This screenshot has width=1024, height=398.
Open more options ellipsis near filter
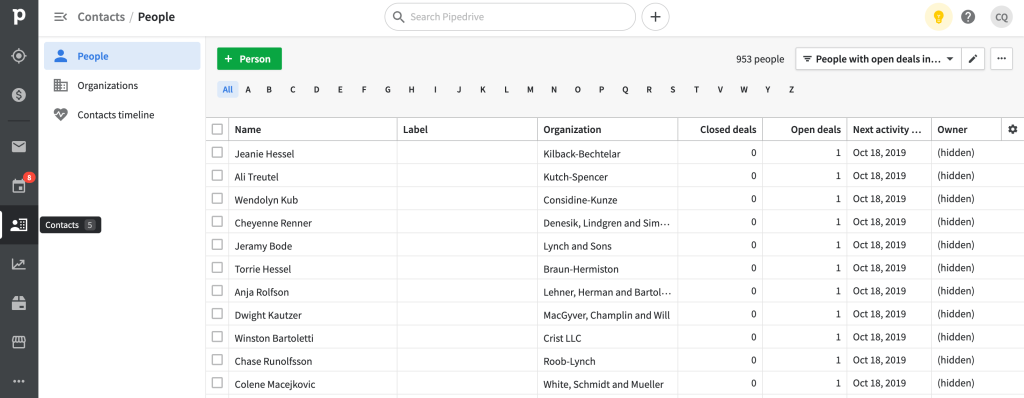coord(1001,59)
